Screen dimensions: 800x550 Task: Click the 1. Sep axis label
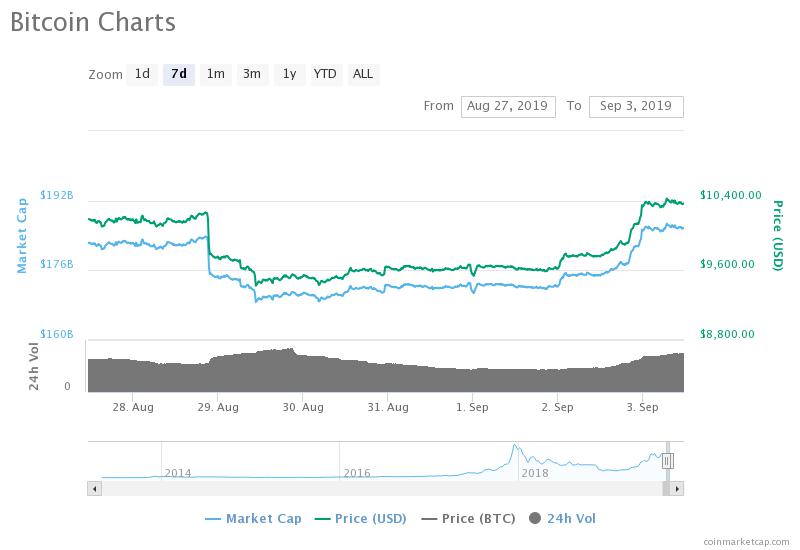click(x=472, y=407)
